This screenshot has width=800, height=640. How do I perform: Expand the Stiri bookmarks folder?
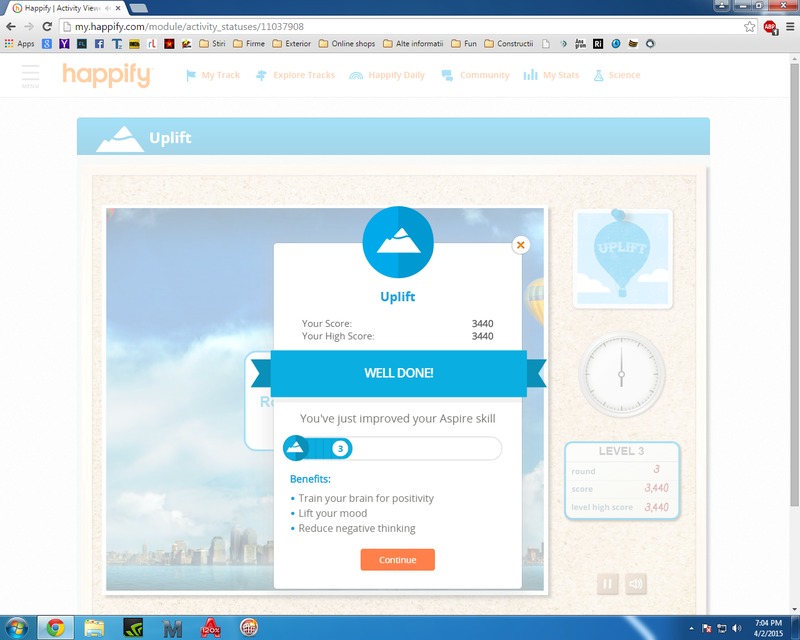(x=212, y=44)
